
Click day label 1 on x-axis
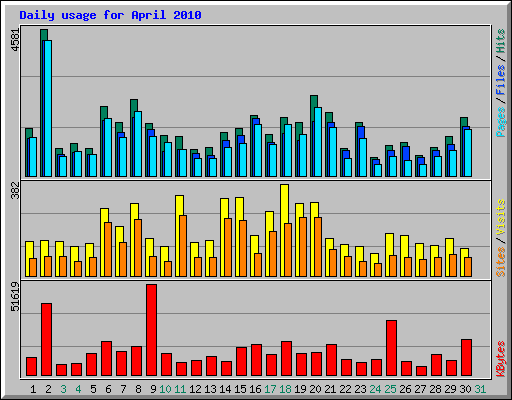tap(33, 389)
